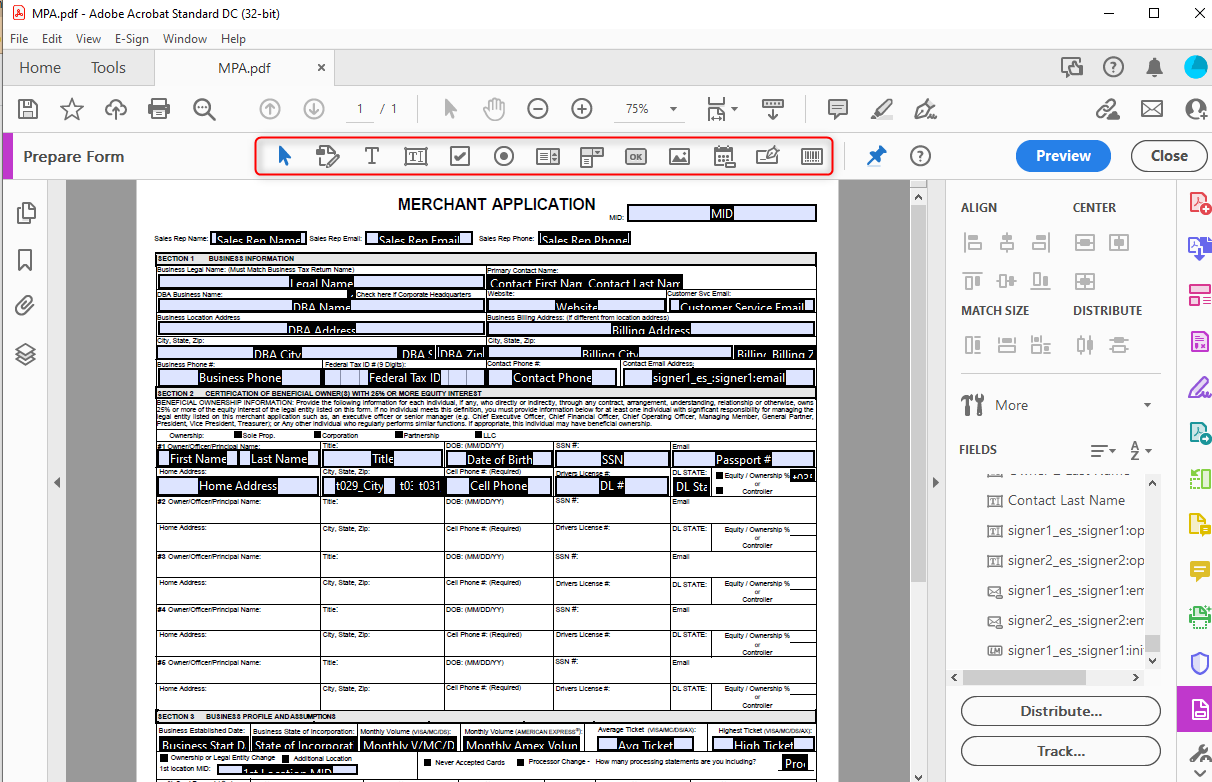Select the Add signature field tool
Viewport: 1212px width, 782px height.
[768, 156]
